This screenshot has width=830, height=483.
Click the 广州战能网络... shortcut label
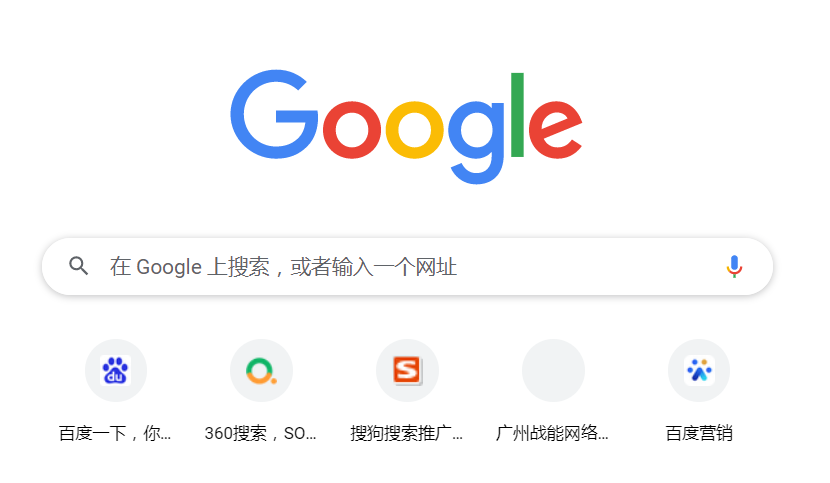tap(552, 433)
